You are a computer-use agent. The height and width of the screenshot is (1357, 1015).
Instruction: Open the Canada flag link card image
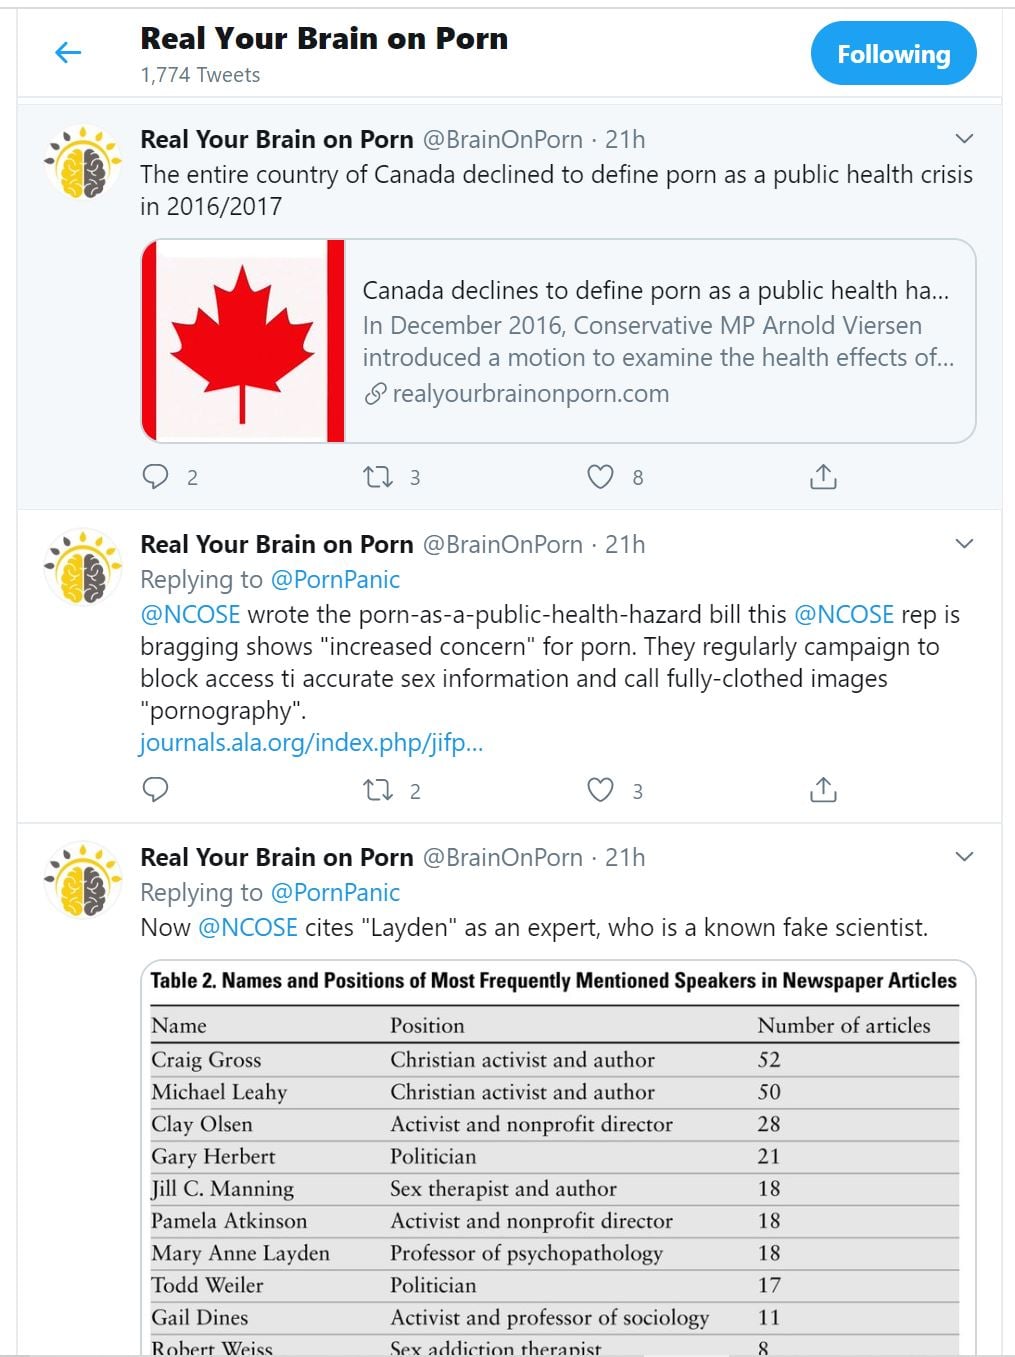click(x=243, y=341)
